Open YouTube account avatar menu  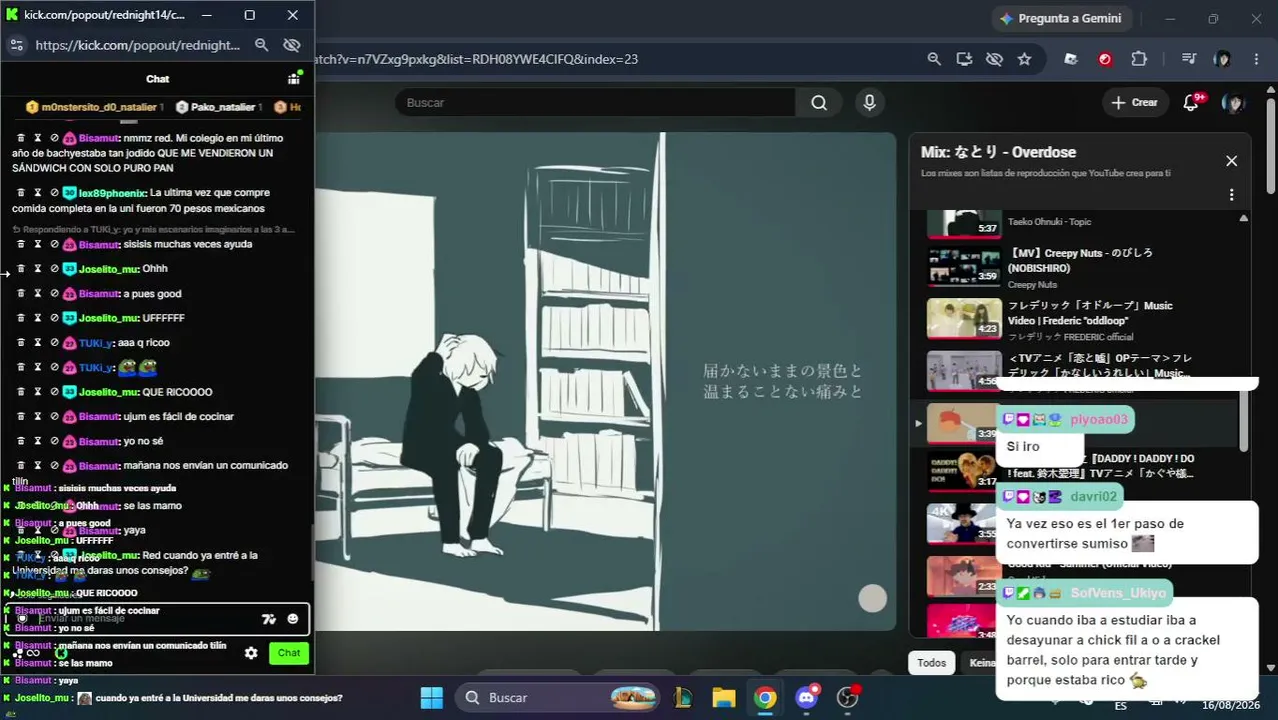(1234, 103)
